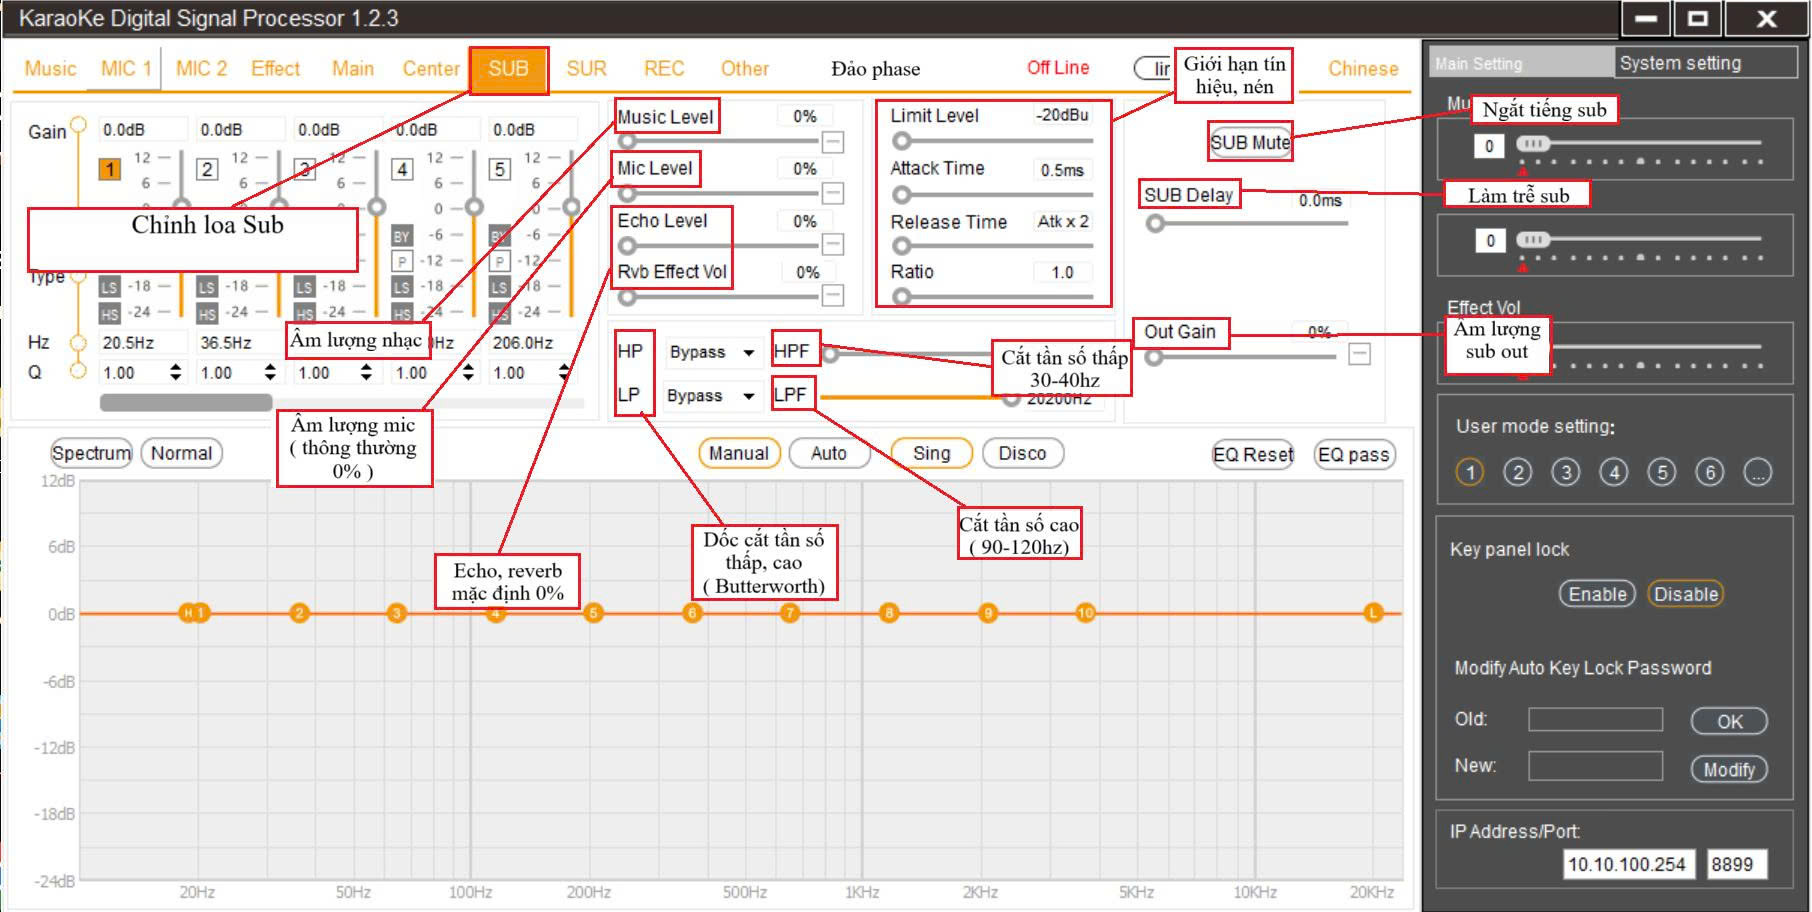Open more user modes ellipsis button
Viewport: 1812px width, 912px height.
(x=1757, y=472)
